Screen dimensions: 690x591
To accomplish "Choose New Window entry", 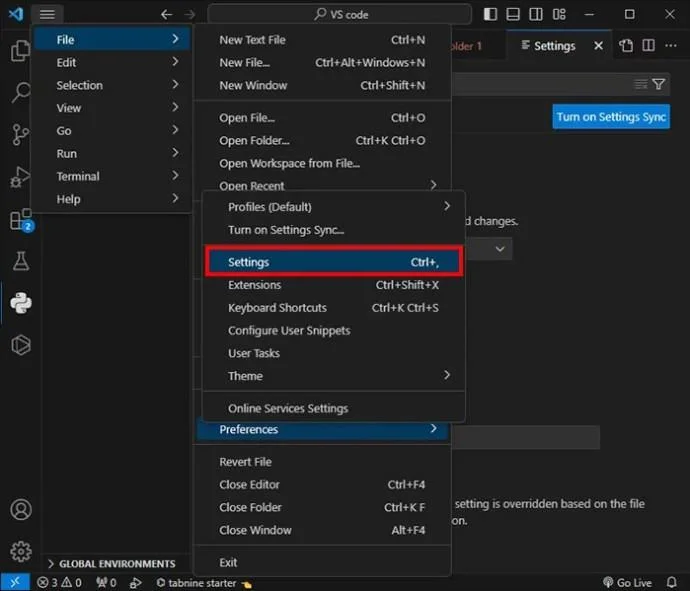I will tap(323, 85).
